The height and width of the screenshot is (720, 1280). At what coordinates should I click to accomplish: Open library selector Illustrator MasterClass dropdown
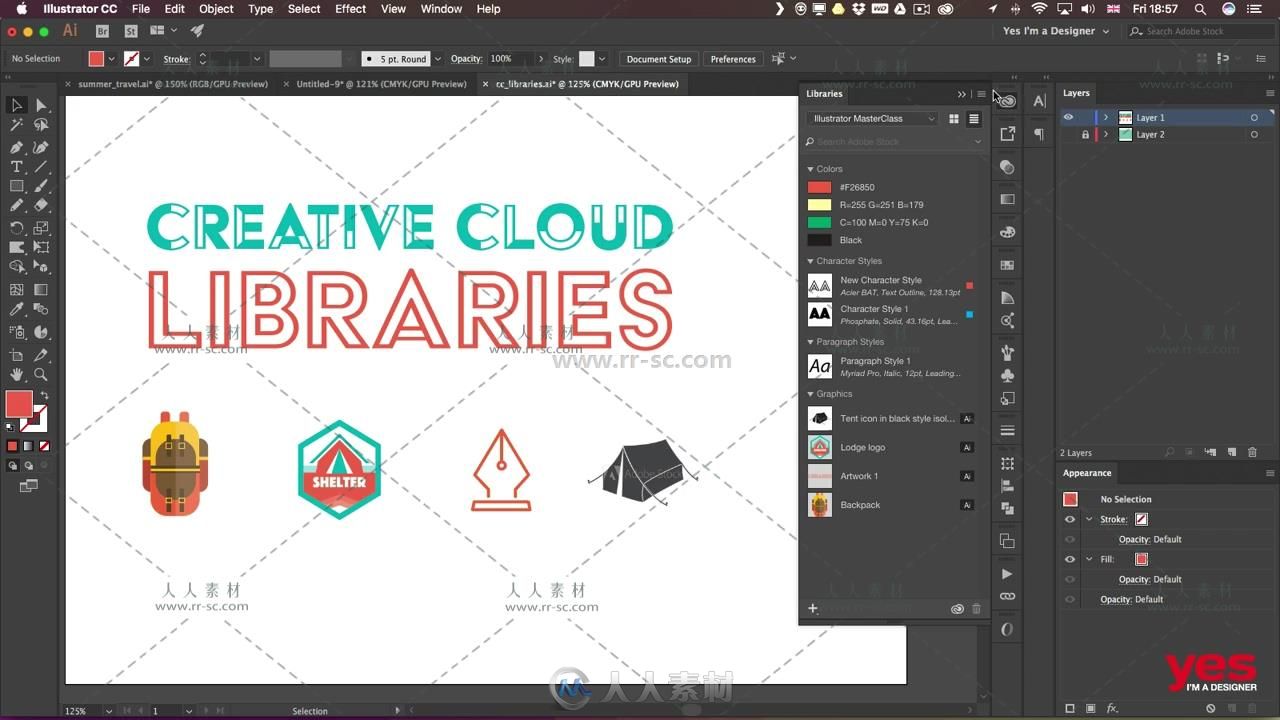coord(872,119)
